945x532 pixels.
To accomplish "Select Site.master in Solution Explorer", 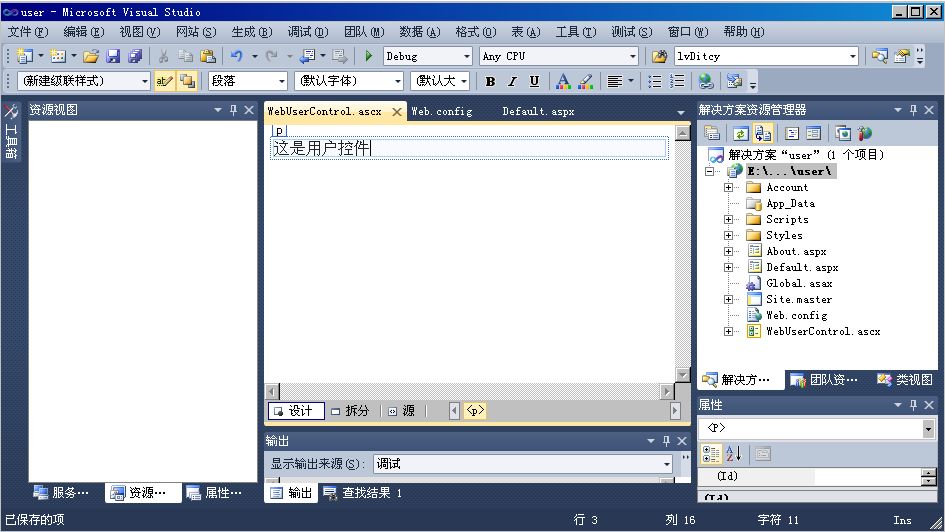I will pyautogui.click(x=799, y=299).
